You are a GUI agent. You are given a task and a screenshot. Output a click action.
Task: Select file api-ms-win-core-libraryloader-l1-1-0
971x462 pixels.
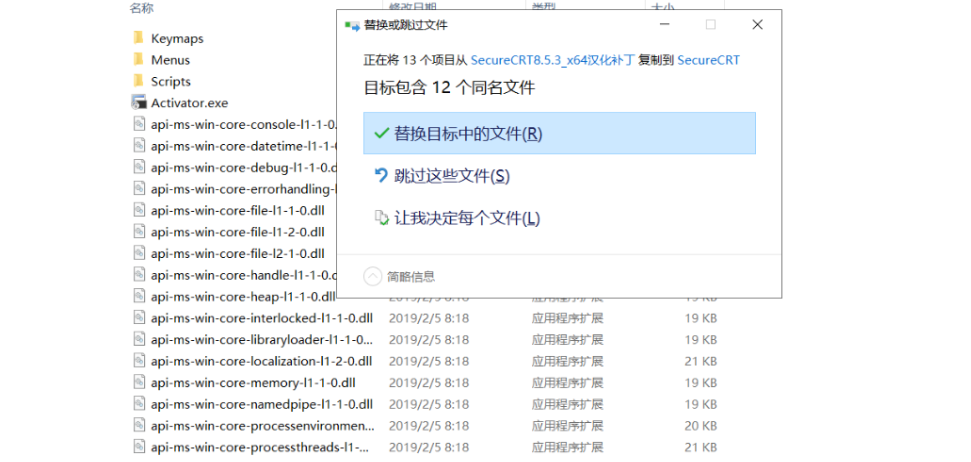tap(262, 340)
